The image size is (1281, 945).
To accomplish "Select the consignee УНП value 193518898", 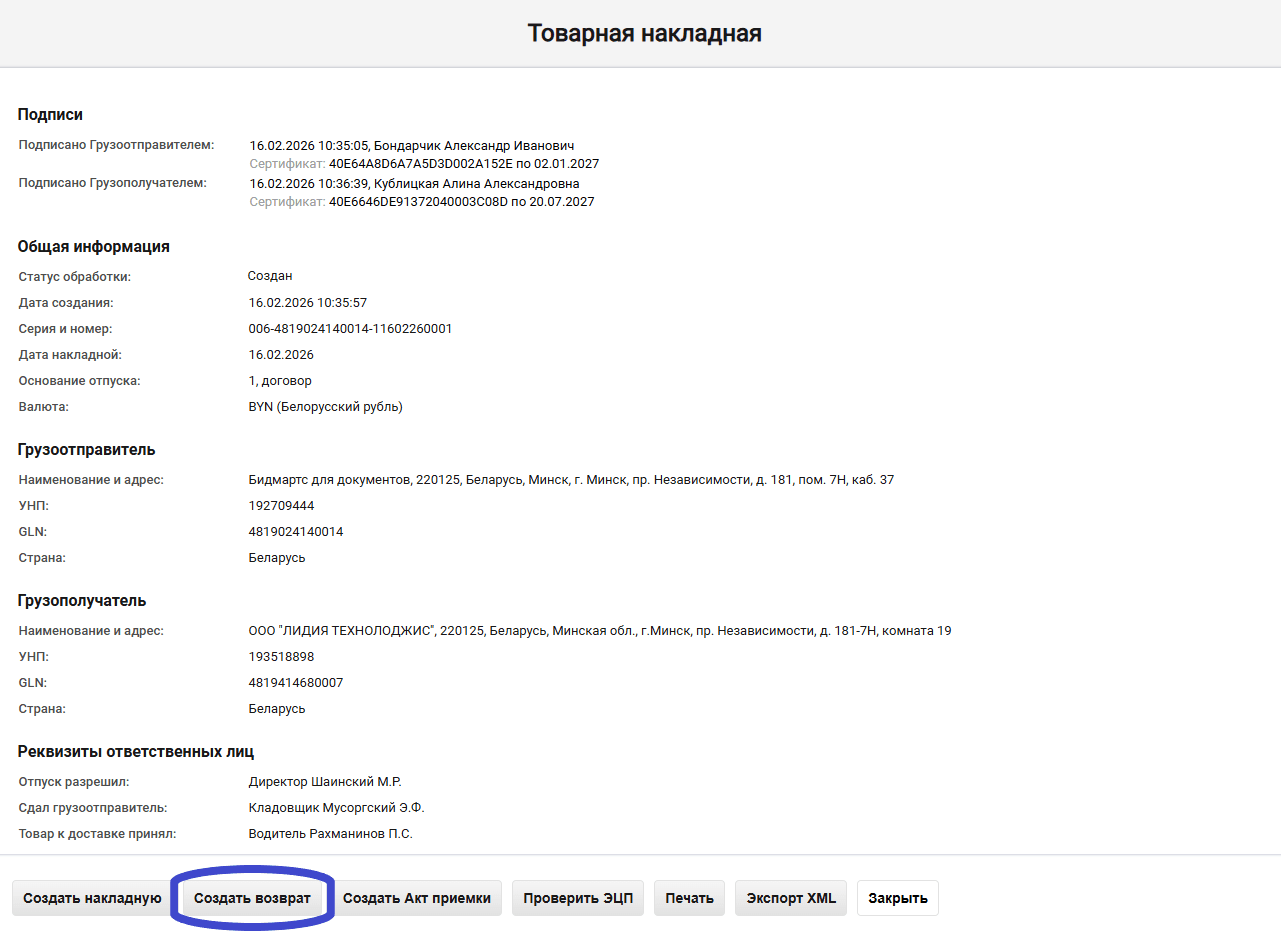I will (281, 657).
